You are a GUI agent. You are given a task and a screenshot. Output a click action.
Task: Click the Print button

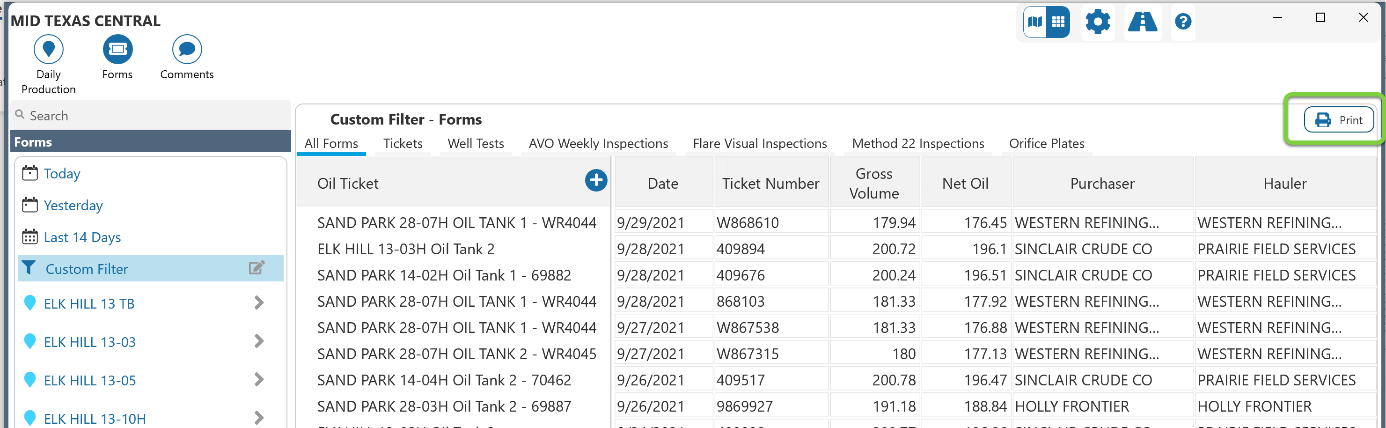tap(1338, 120)
